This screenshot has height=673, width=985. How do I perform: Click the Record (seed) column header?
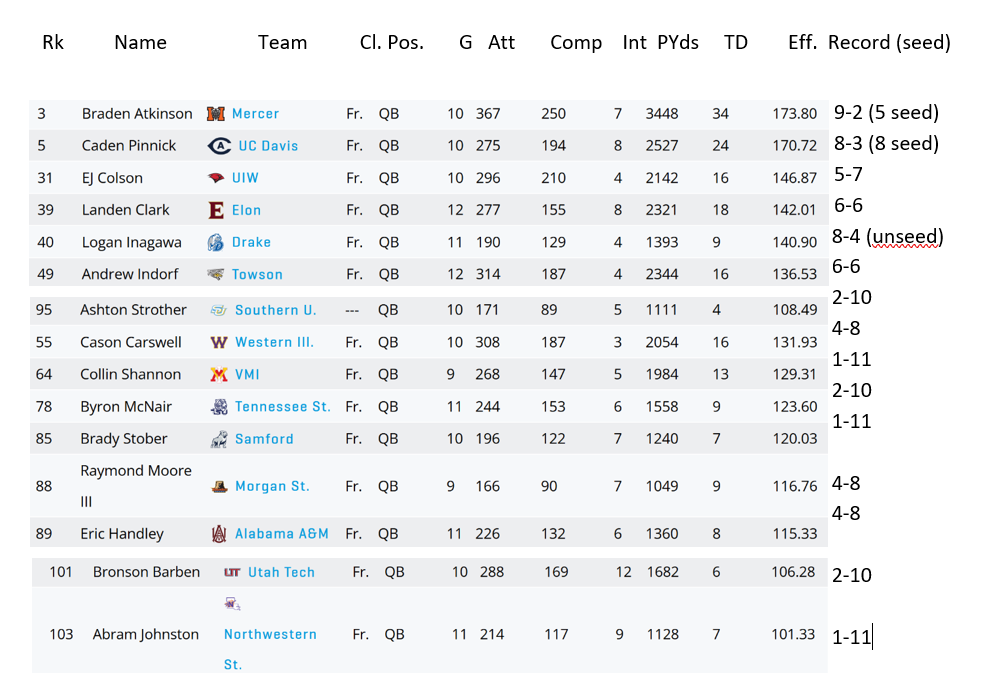tap(889, 42)
